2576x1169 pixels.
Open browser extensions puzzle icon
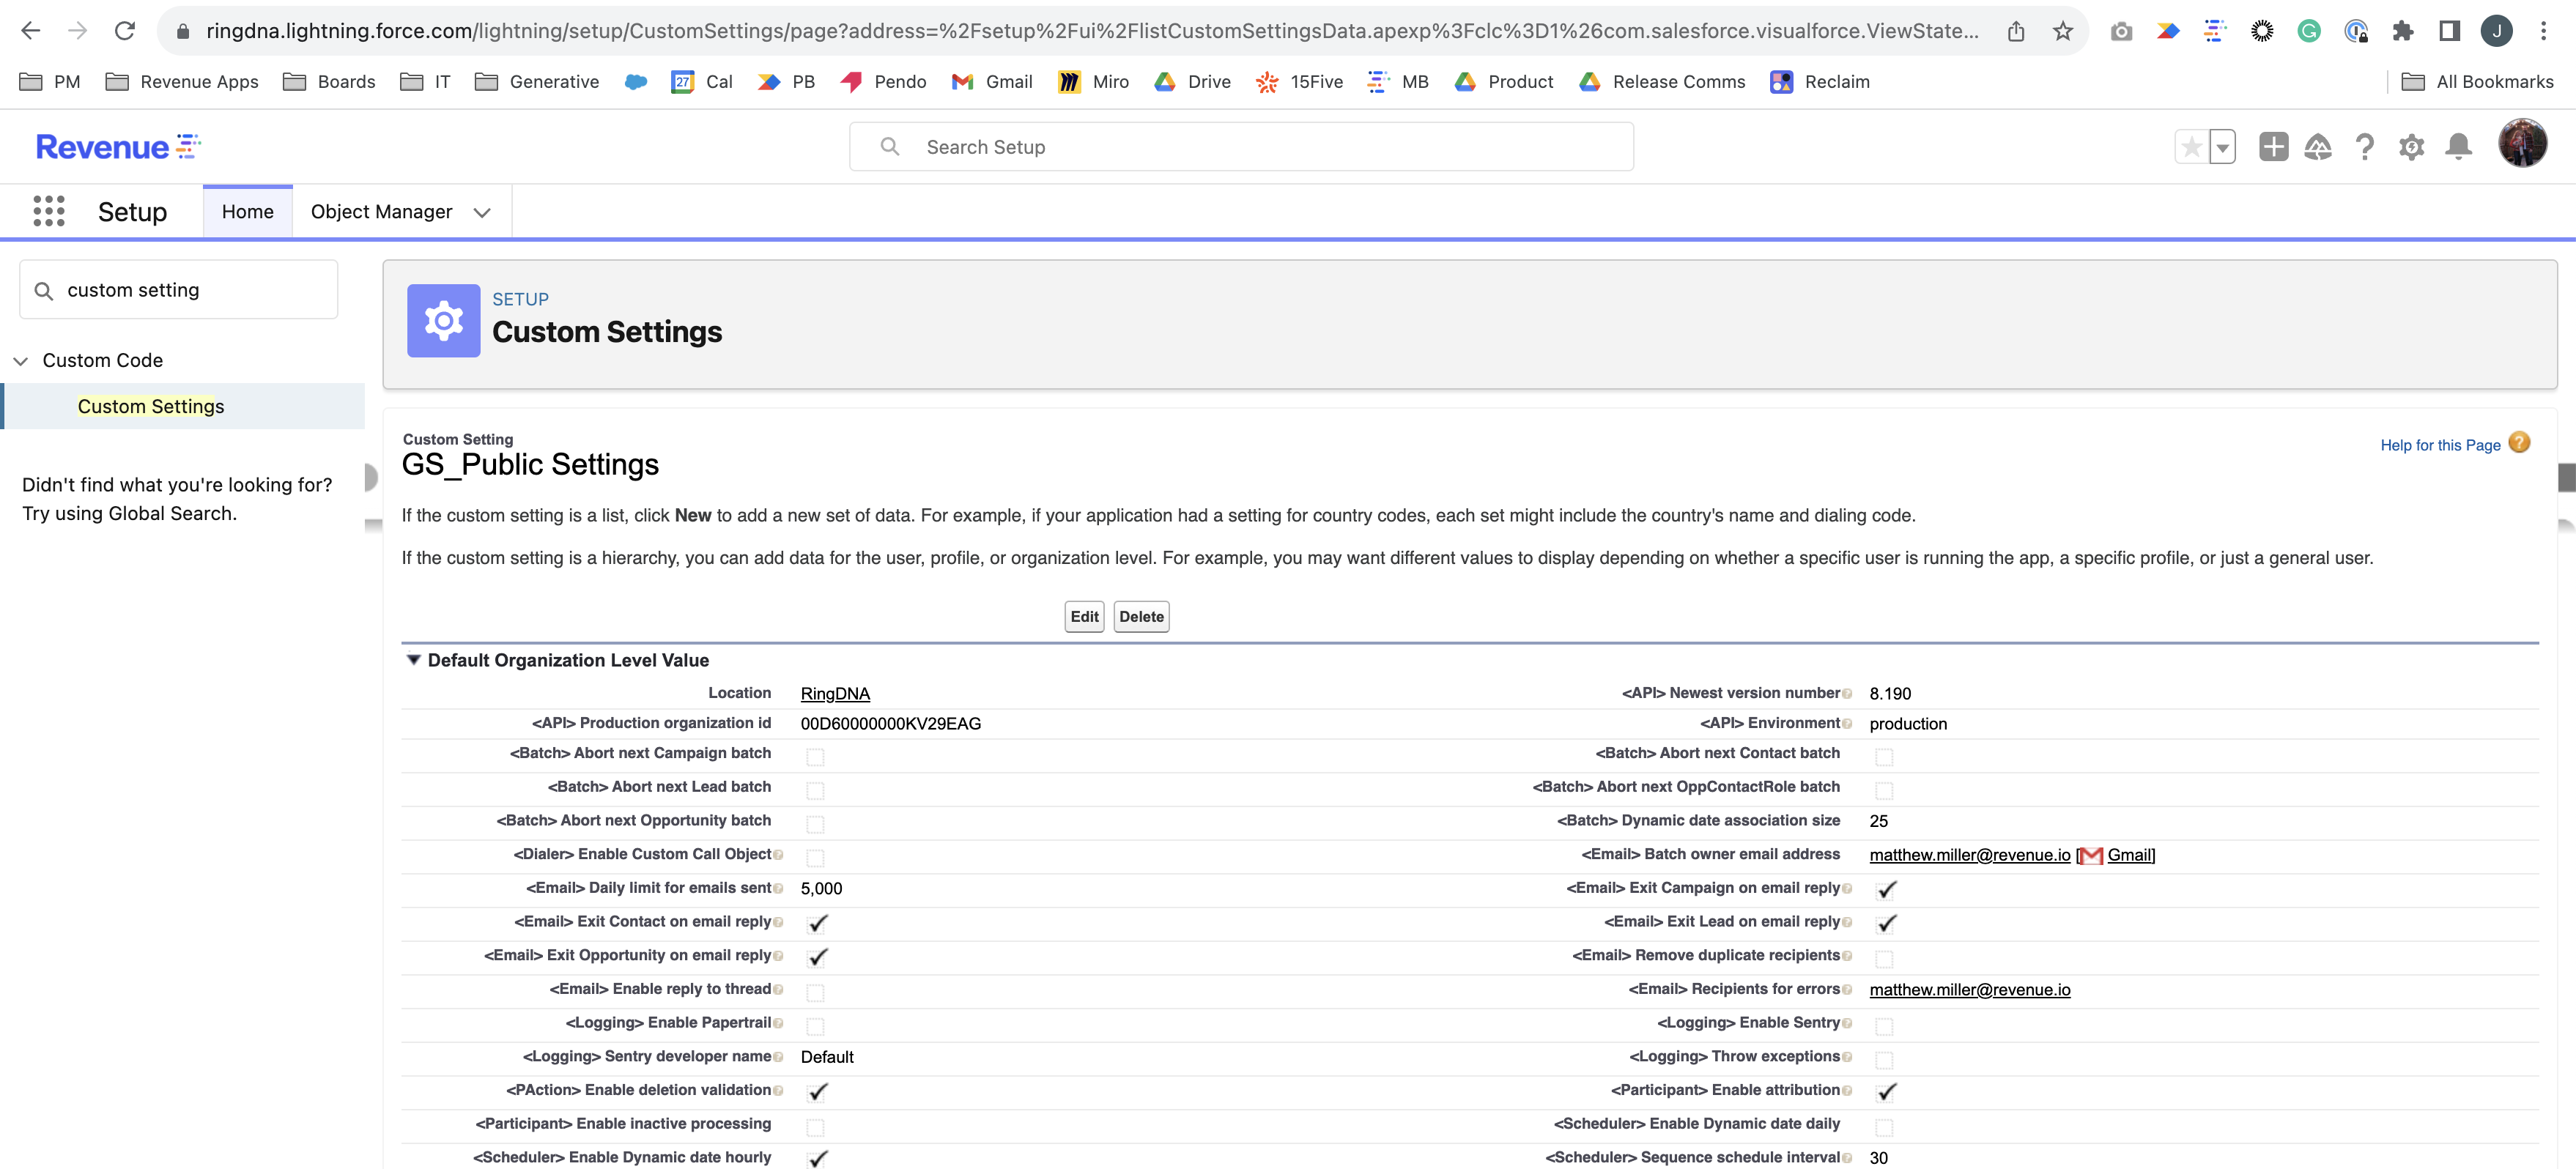coord(2402,31)
